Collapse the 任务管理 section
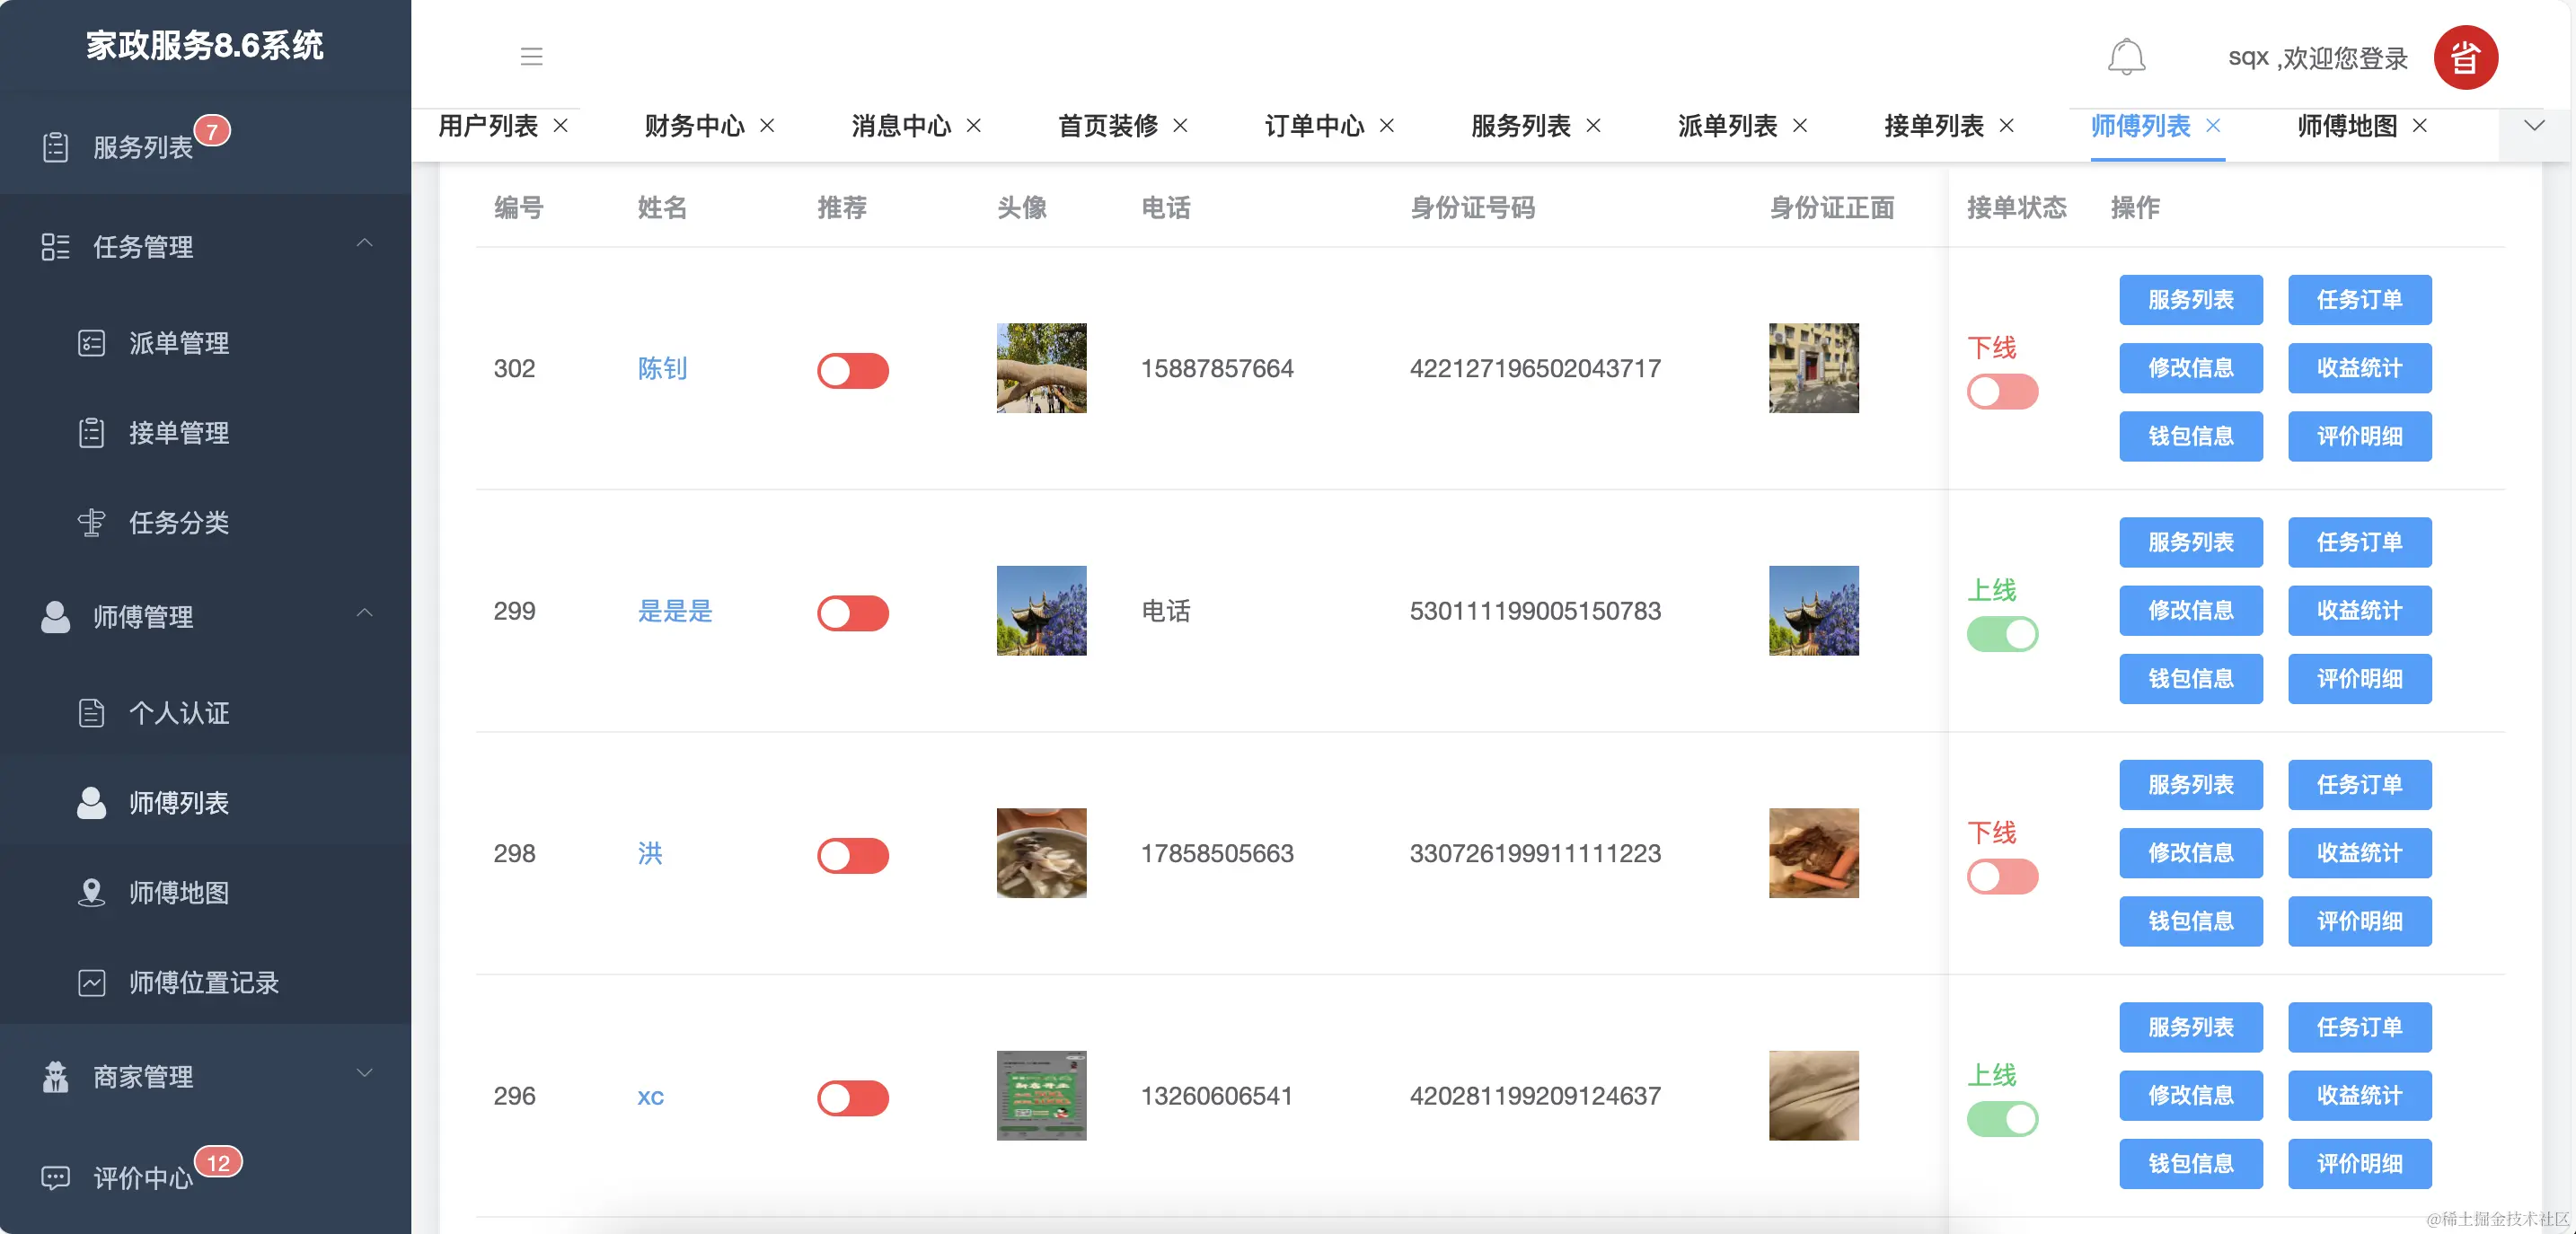Image resolution: width=2576 pixels, height=1234 pixels. point(364,245)
